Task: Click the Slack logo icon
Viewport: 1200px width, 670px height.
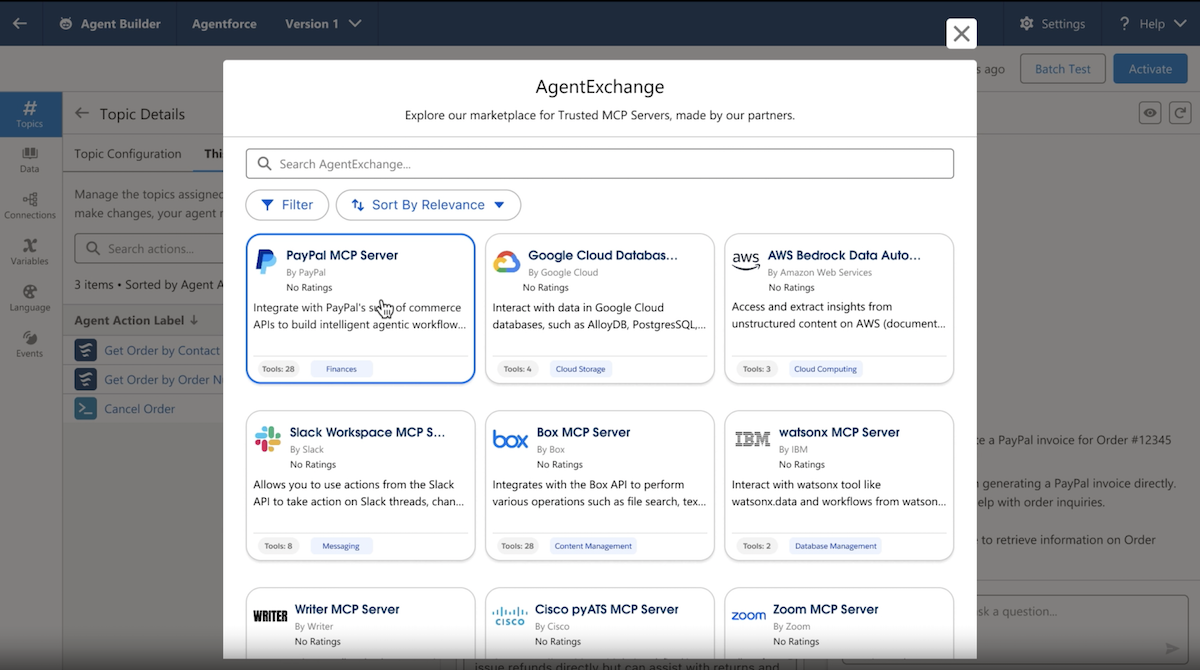Action: click(x=268, y=439)
